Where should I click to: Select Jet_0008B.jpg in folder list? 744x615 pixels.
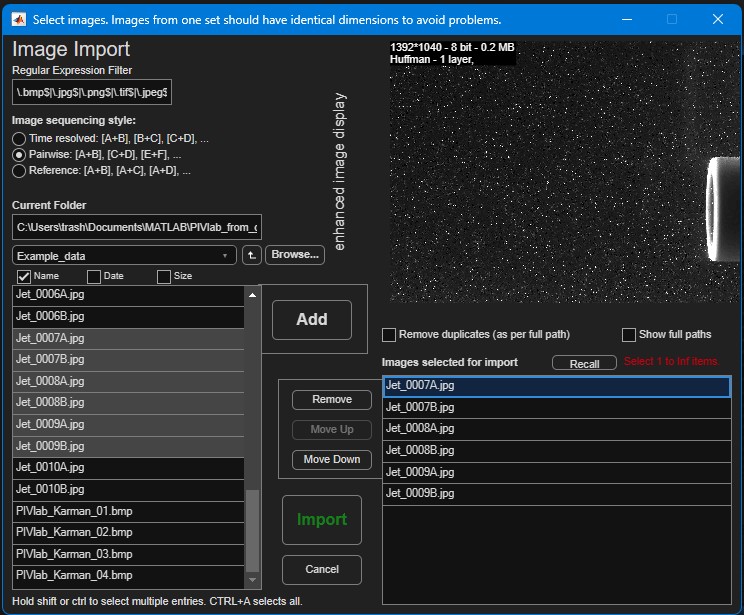click(x=129, y=403)
